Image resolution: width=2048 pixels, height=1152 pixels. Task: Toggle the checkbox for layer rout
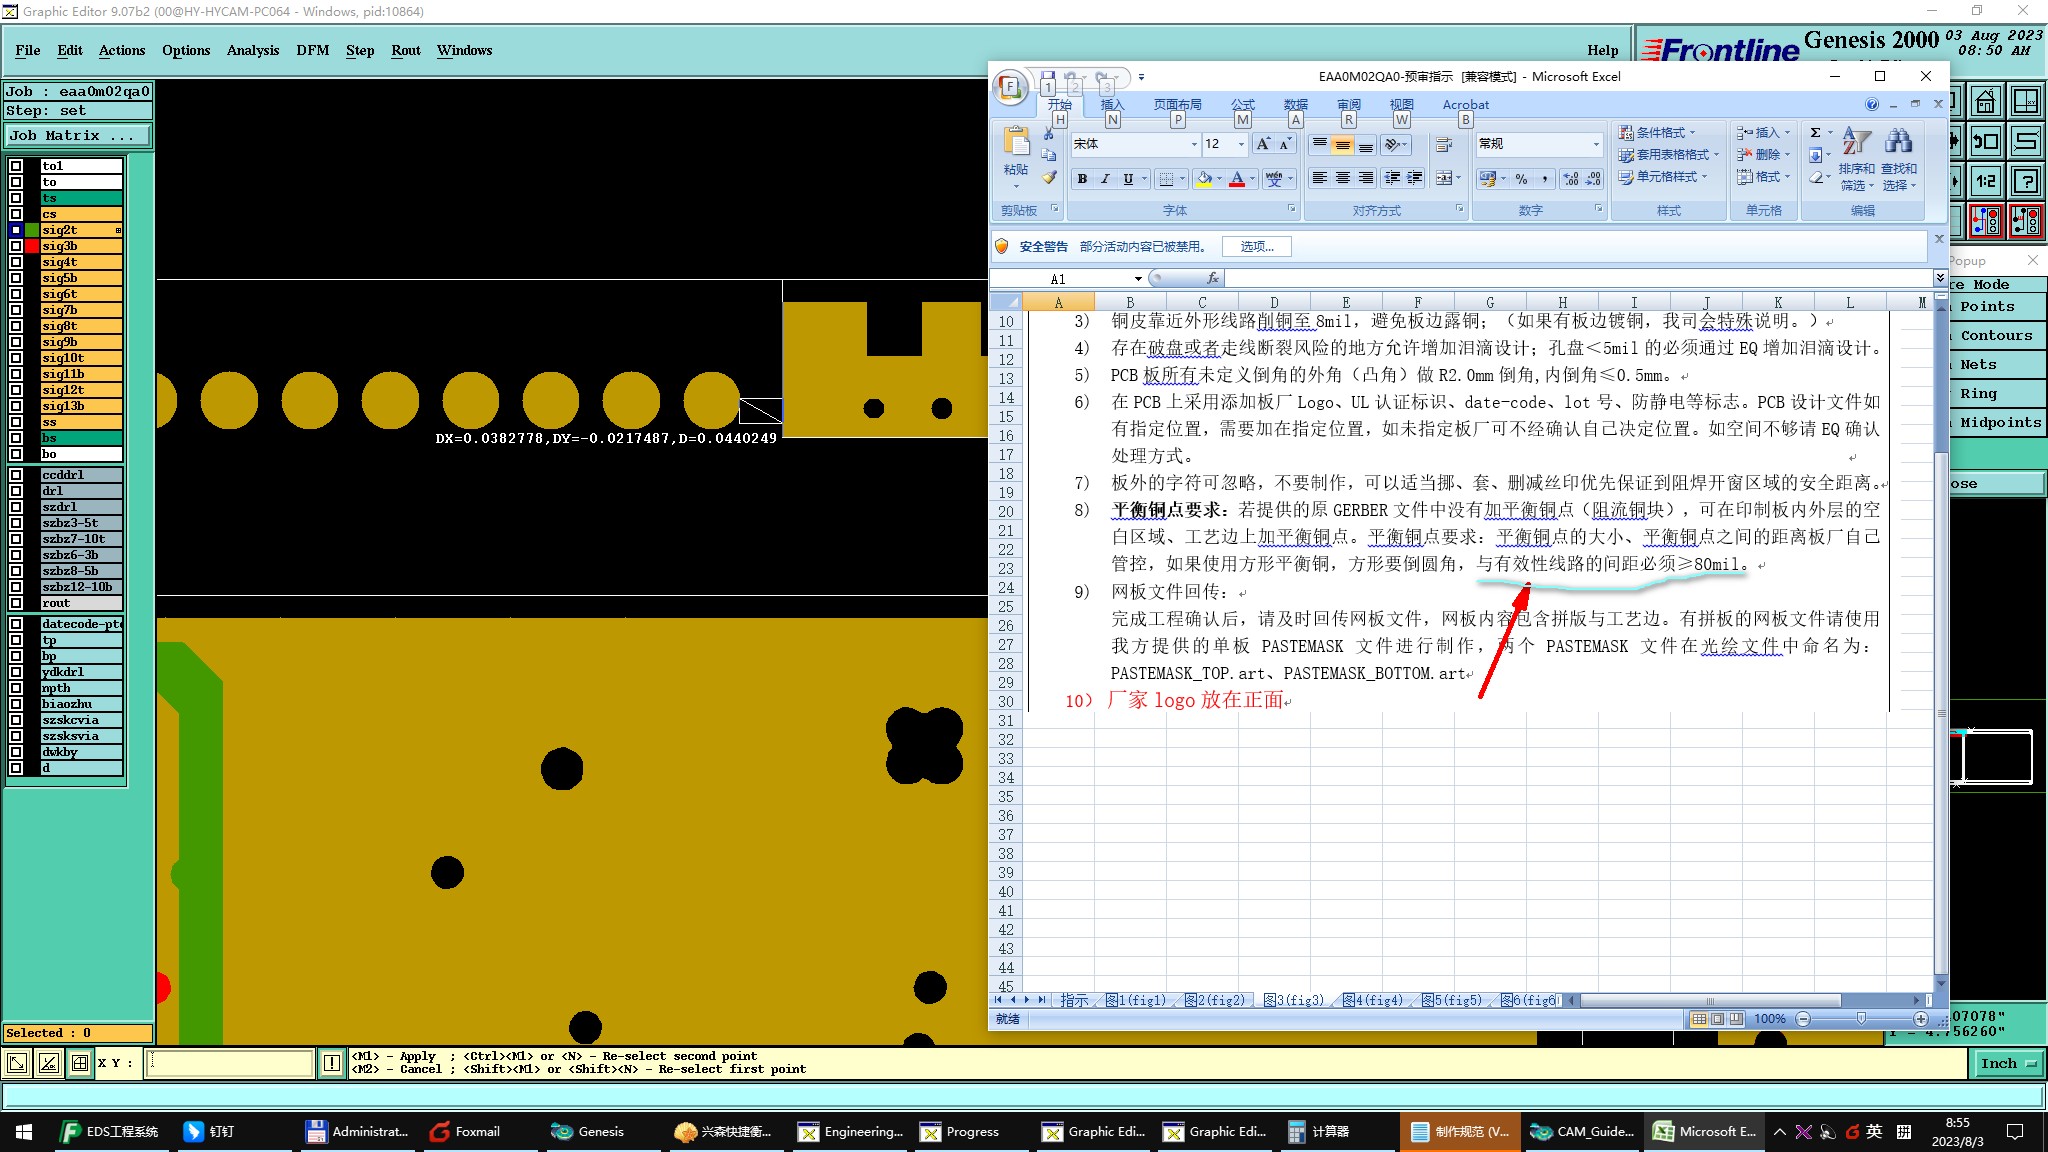(x=16, y=603)
